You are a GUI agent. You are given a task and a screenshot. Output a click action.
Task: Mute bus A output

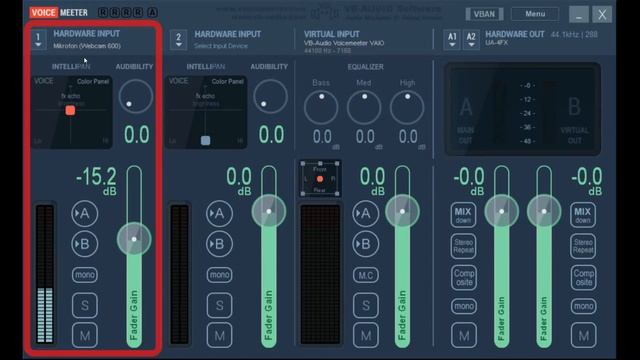tap(464, 336)
